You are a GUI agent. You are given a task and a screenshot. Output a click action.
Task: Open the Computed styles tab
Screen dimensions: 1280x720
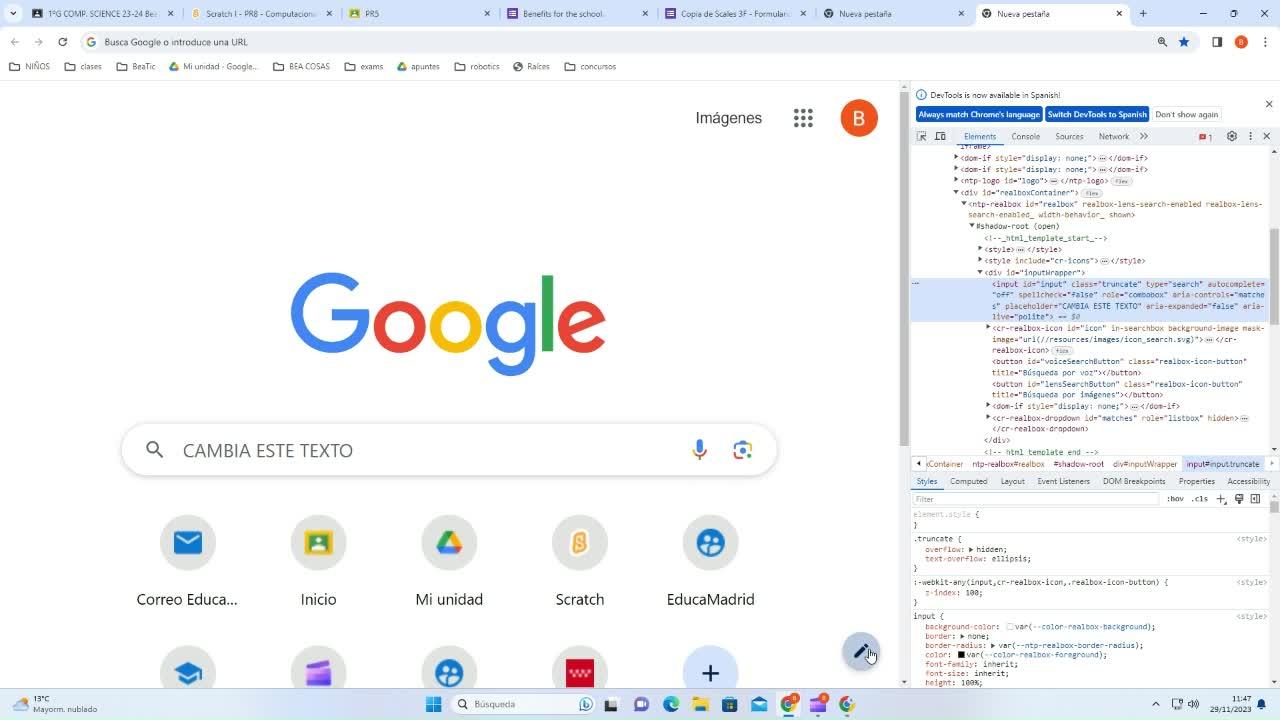point(968,481)
